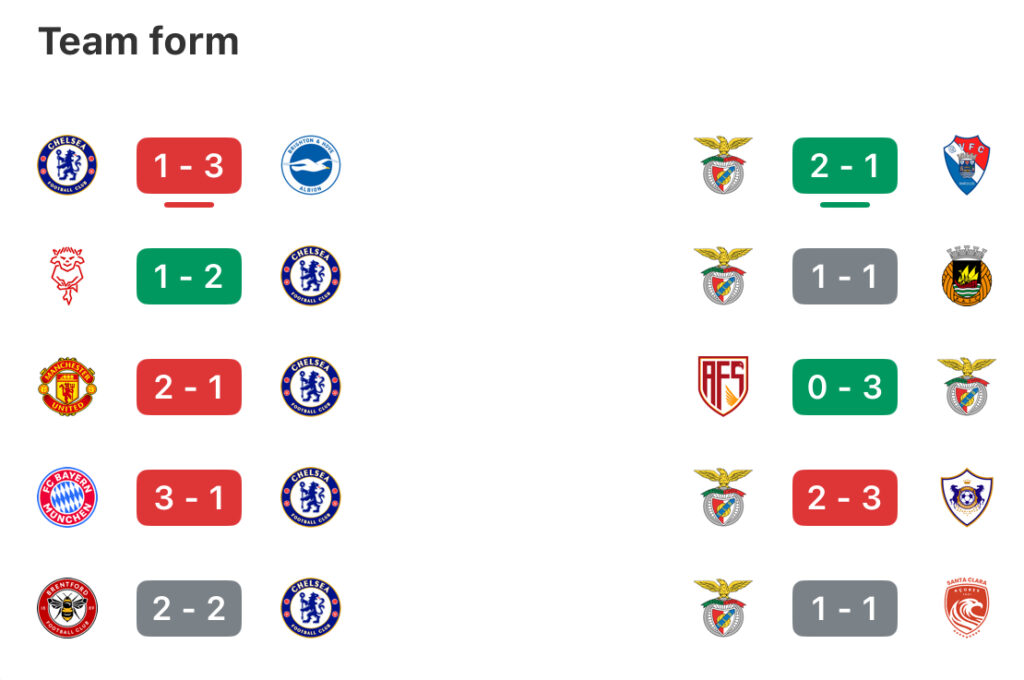Click the green 1 - 2 score badge
1024x680 pixels.
click(189, 276)
